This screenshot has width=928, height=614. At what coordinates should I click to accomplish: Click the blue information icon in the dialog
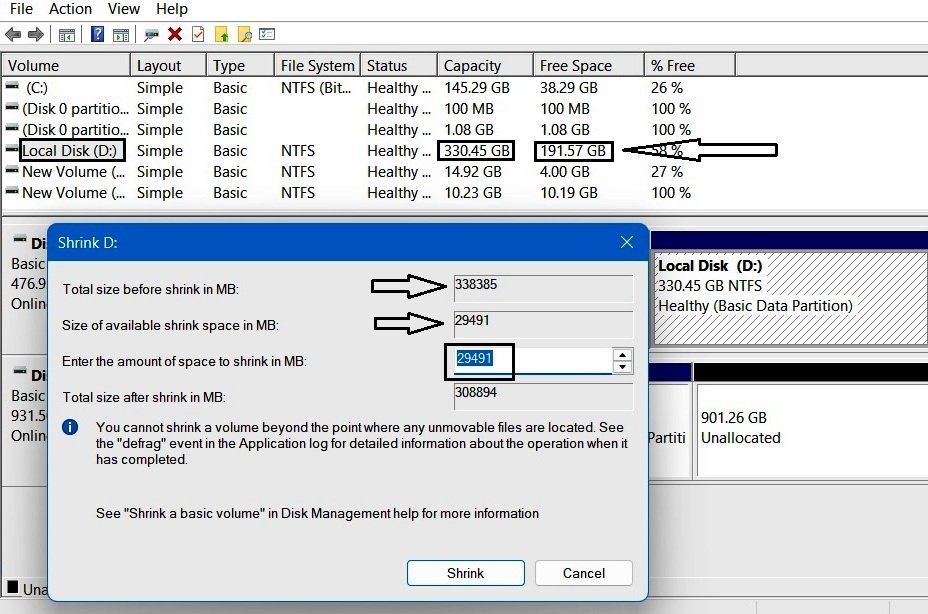point(70,427)
